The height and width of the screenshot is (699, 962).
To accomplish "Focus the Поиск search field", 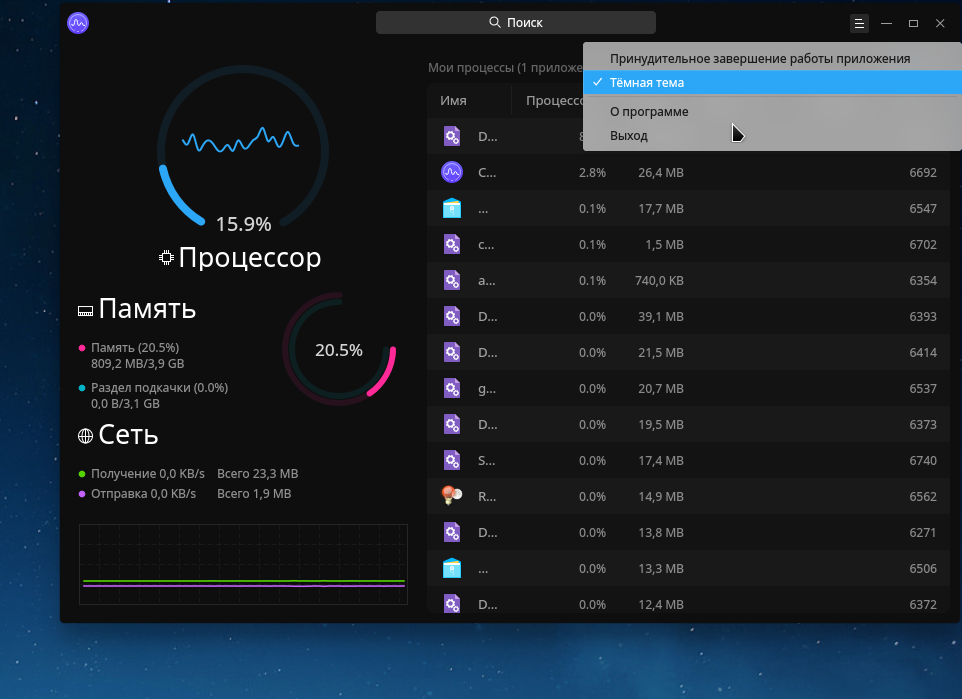I will click(x=515, y=23).
